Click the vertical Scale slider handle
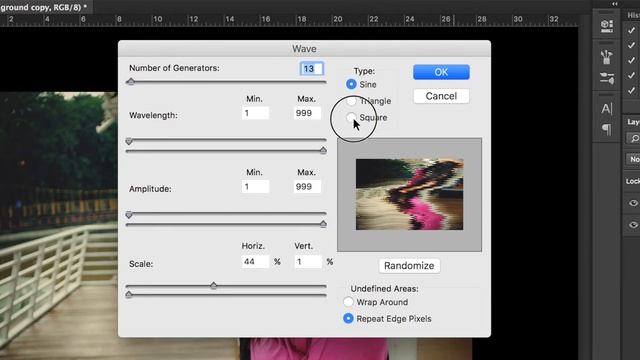Image resolution: width=640 pixels, height=360 pixels. coord(129,294)
